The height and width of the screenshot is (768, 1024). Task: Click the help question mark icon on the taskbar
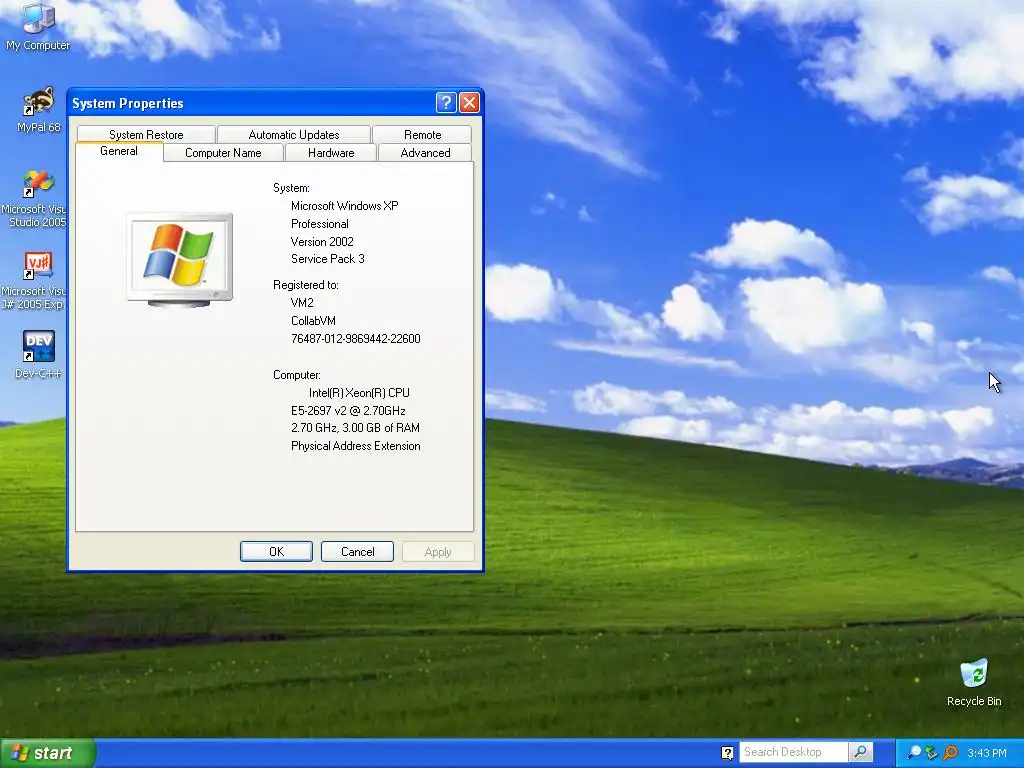727,753
